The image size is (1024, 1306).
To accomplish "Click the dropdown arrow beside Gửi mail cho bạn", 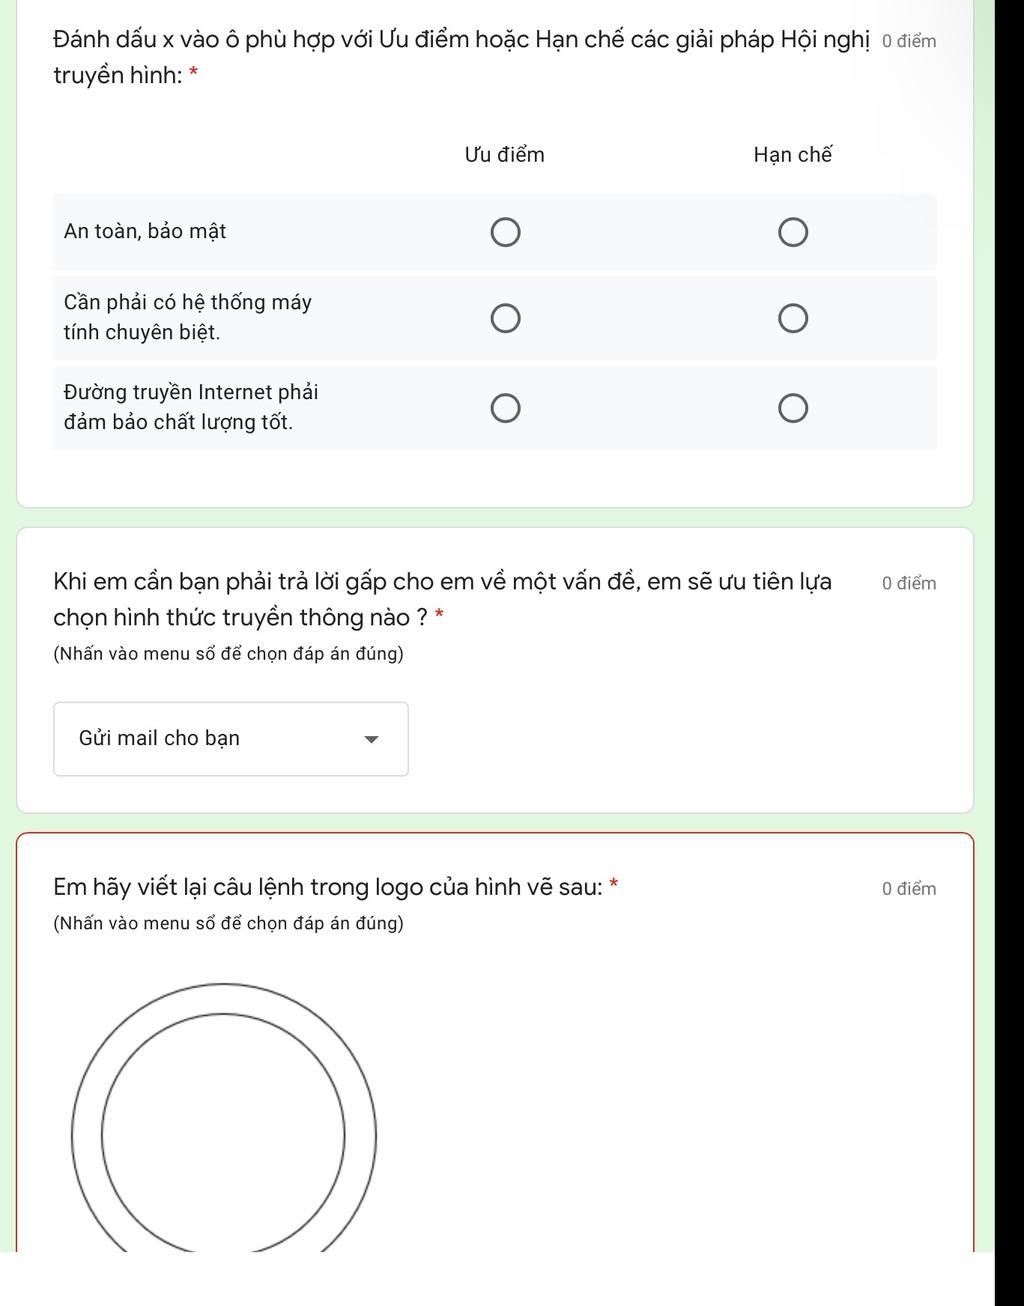I will (x=372, y=740).
